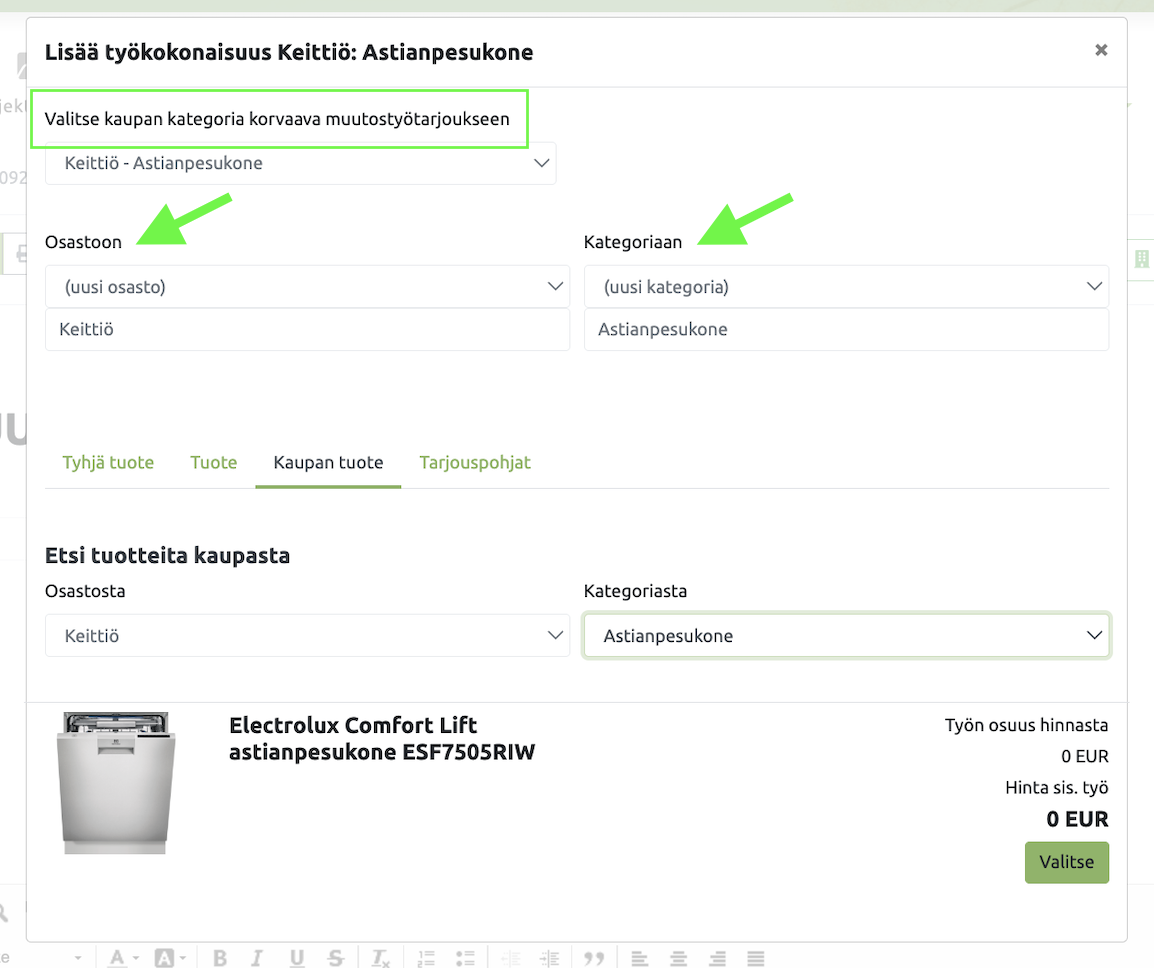Open the Keittiö - Astianpesukone store category dropdown
Image resolution: width=1154 pixels, height=968 pixels.
[x=300, y=163]
